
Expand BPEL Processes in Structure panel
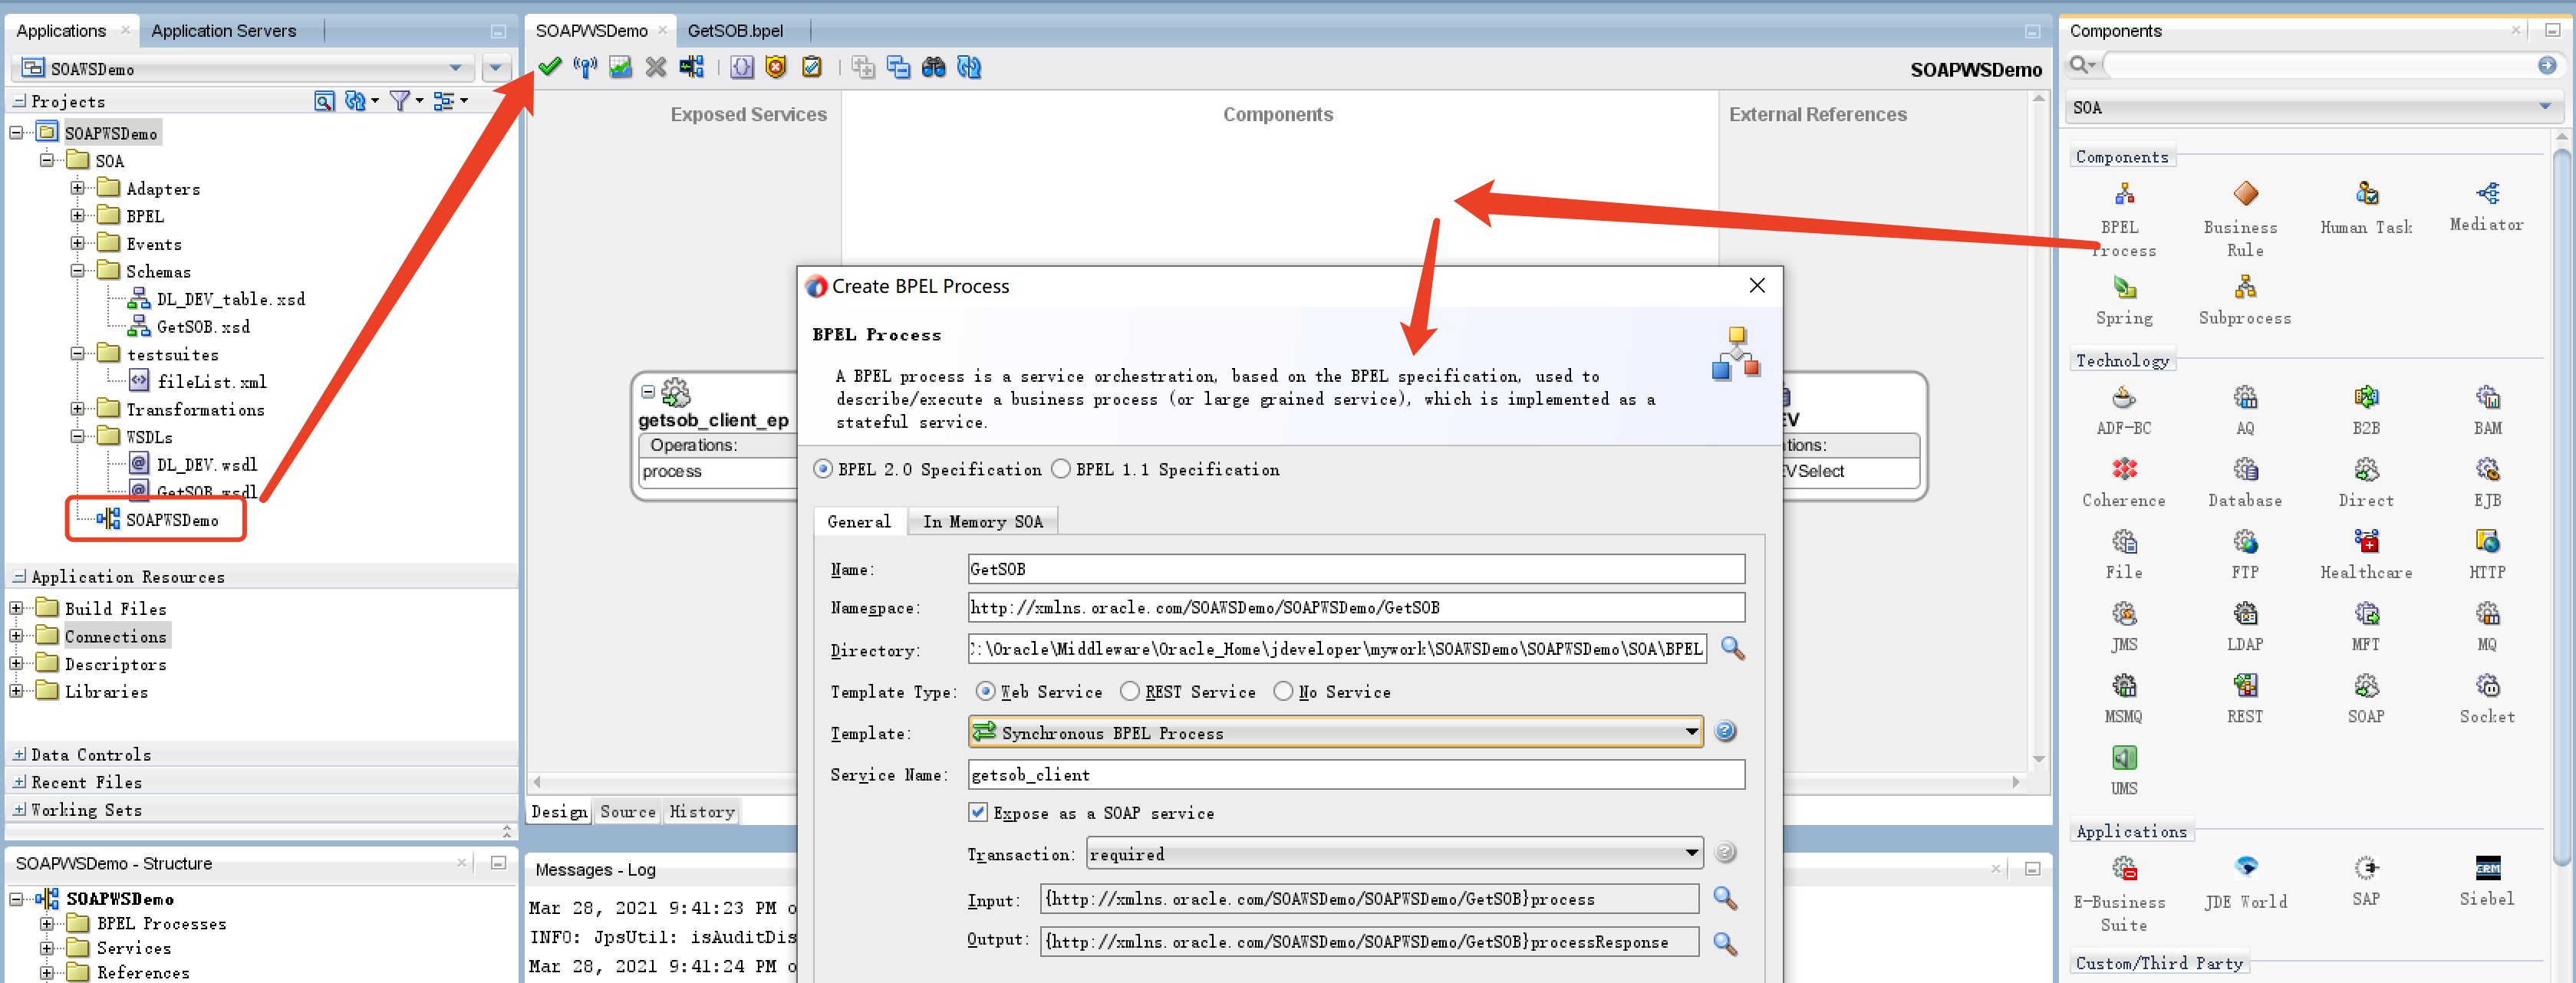point(47,923)
